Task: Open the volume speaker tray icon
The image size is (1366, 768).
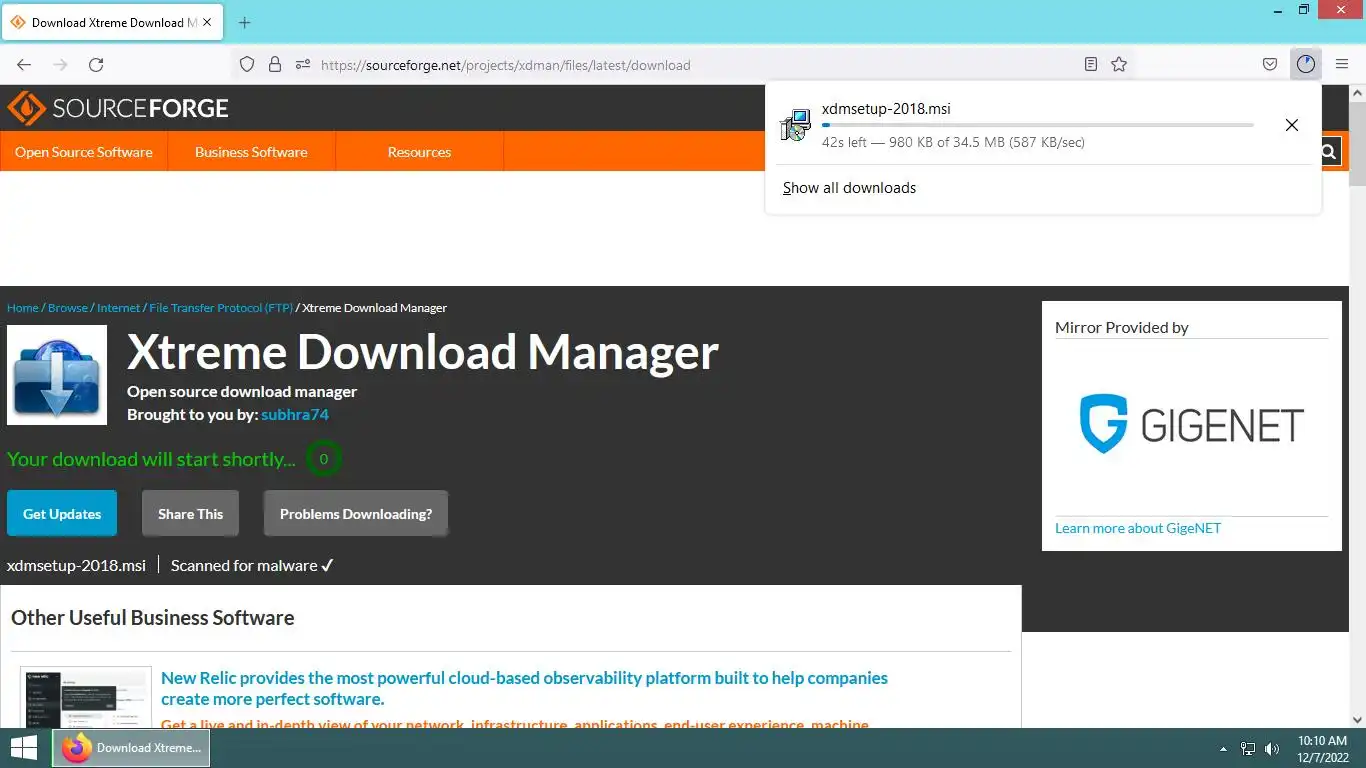Action: 1272,749
